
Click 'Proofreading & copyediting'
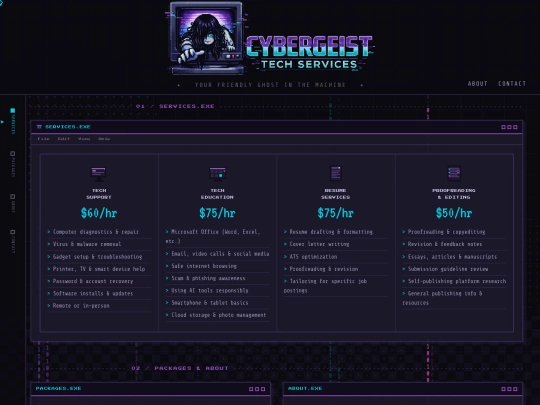click(x=446, y=232)
